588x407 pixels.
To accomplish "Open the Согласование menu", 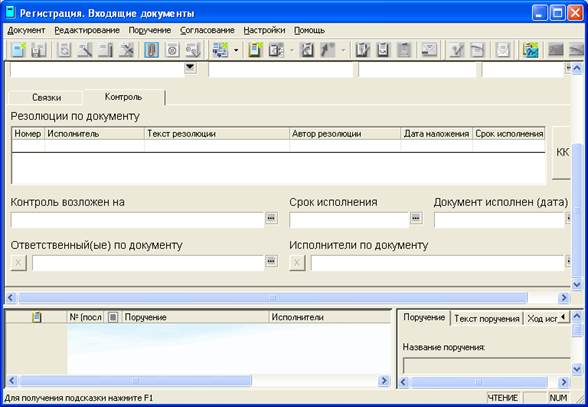I will coord(207,30).
